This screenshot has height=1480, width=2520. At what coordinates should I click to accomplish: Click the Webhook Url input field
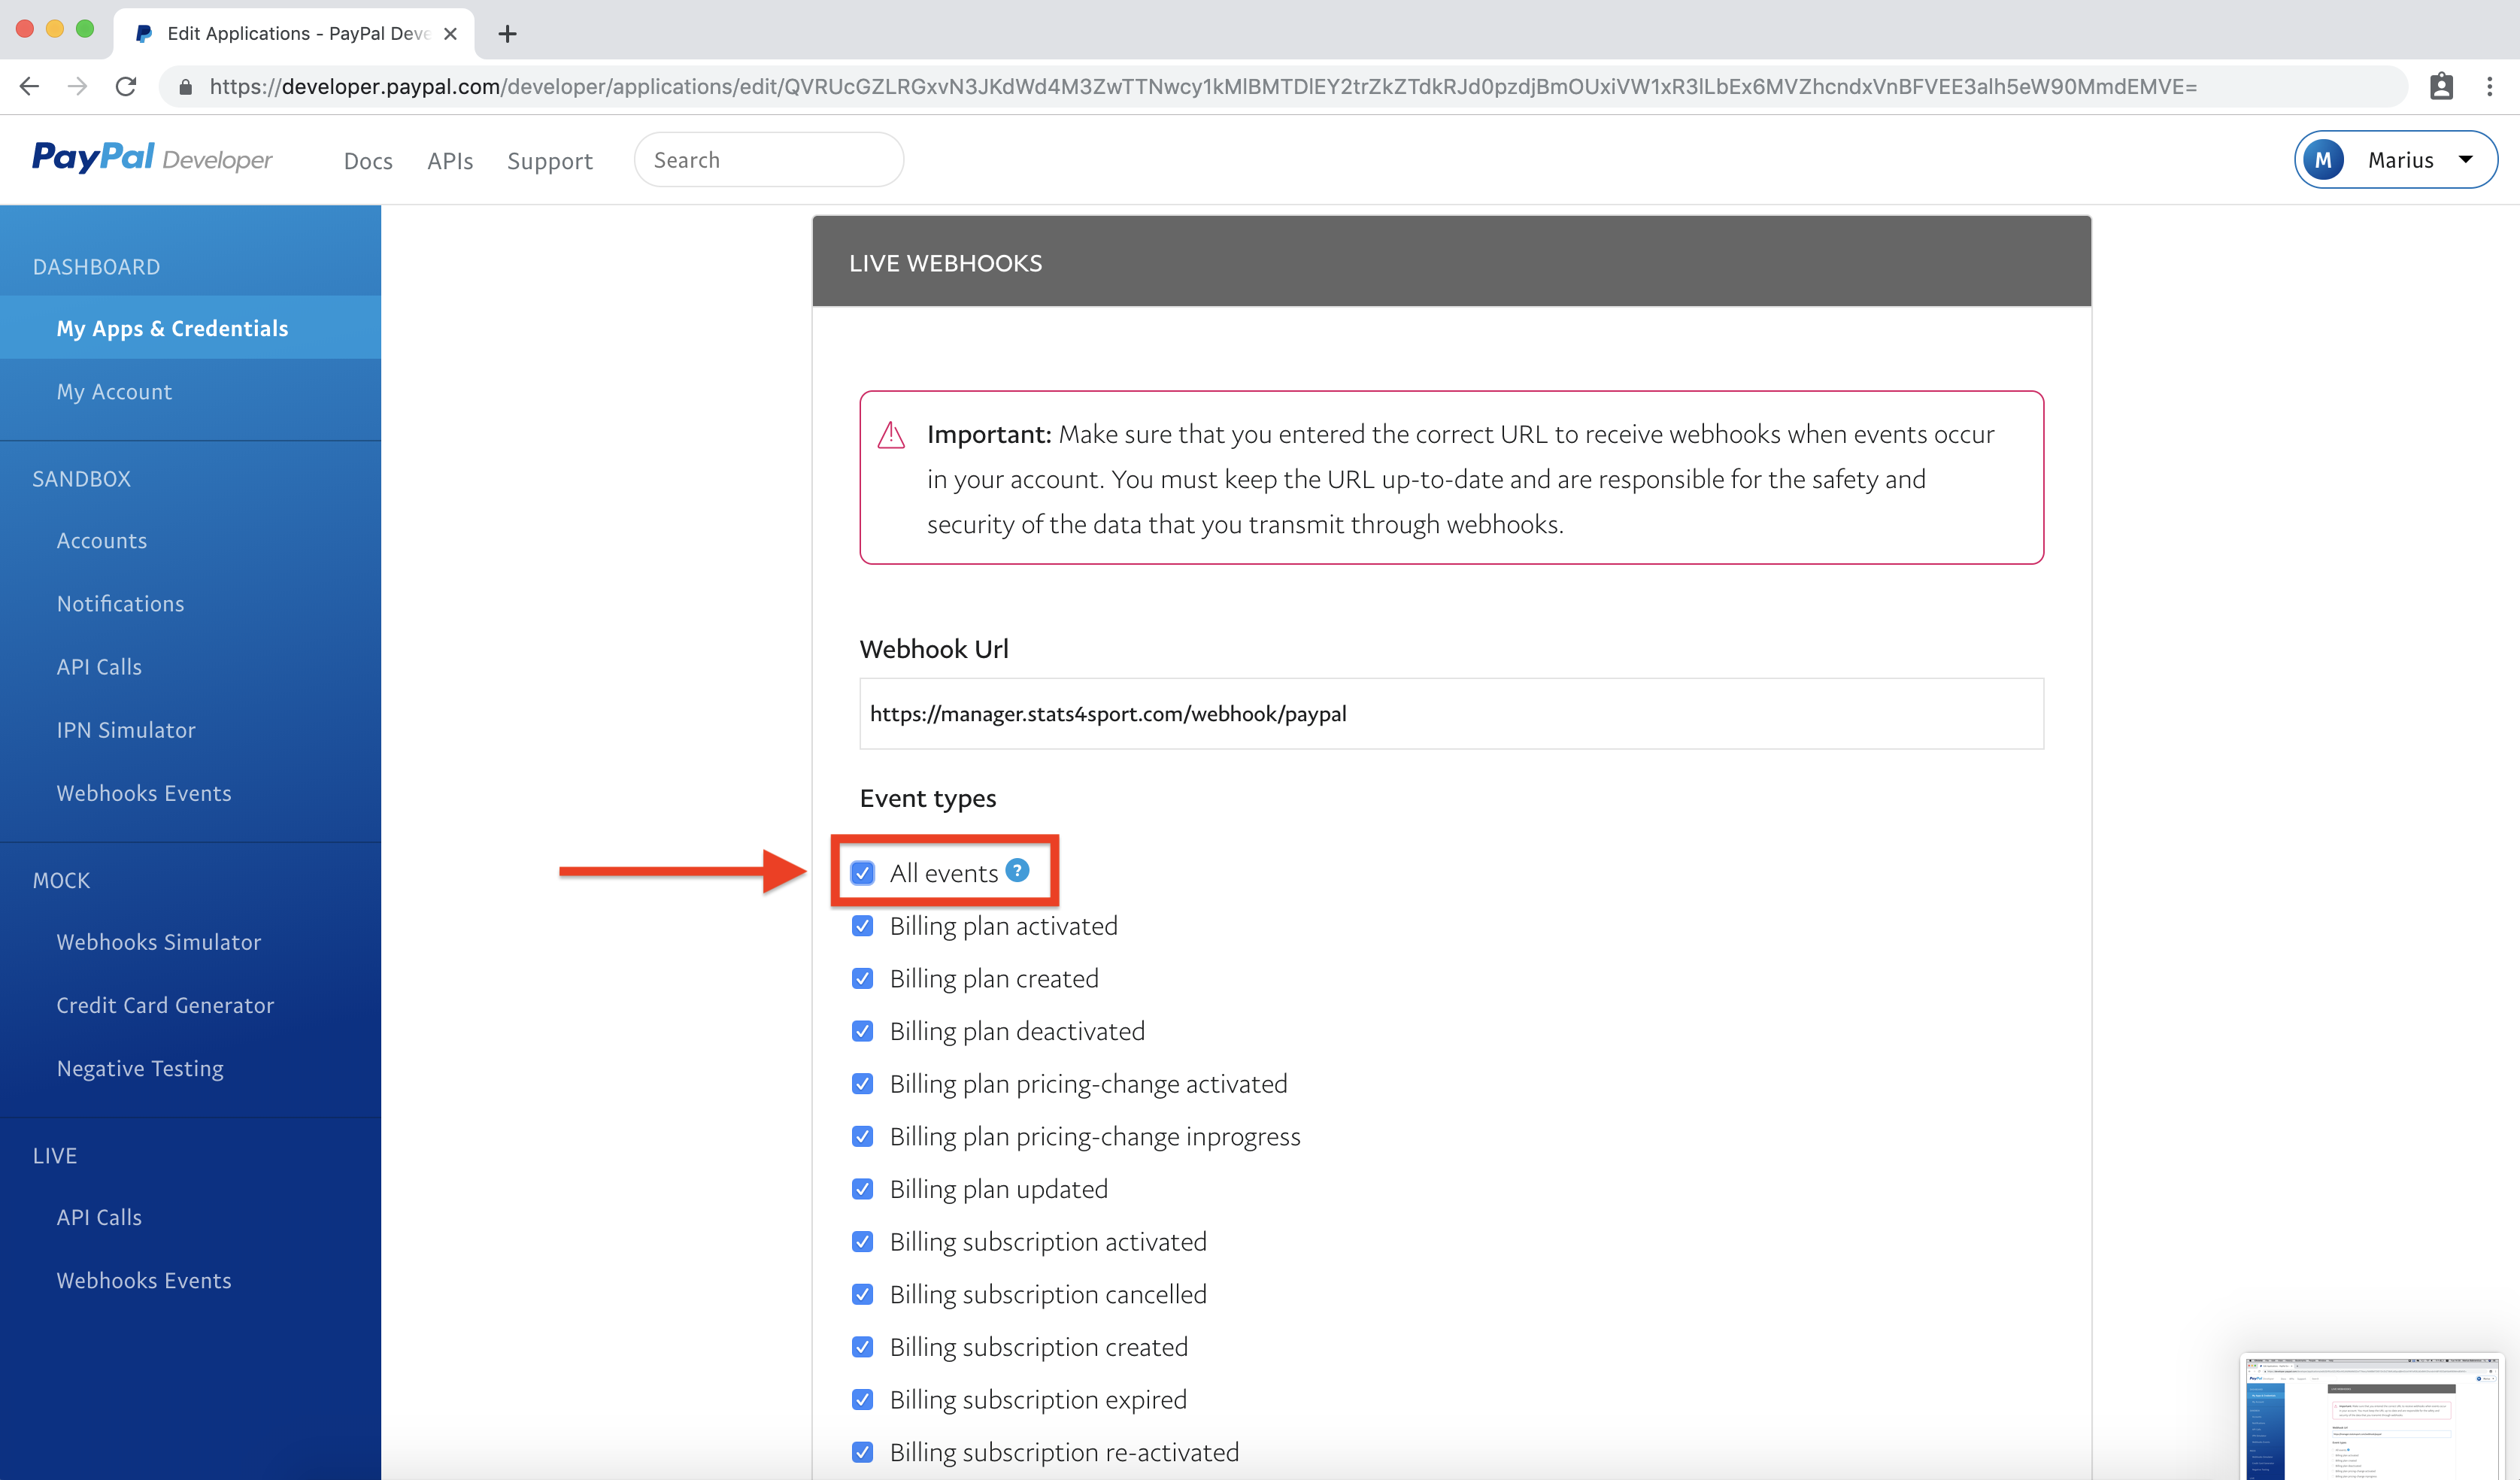1451,713
